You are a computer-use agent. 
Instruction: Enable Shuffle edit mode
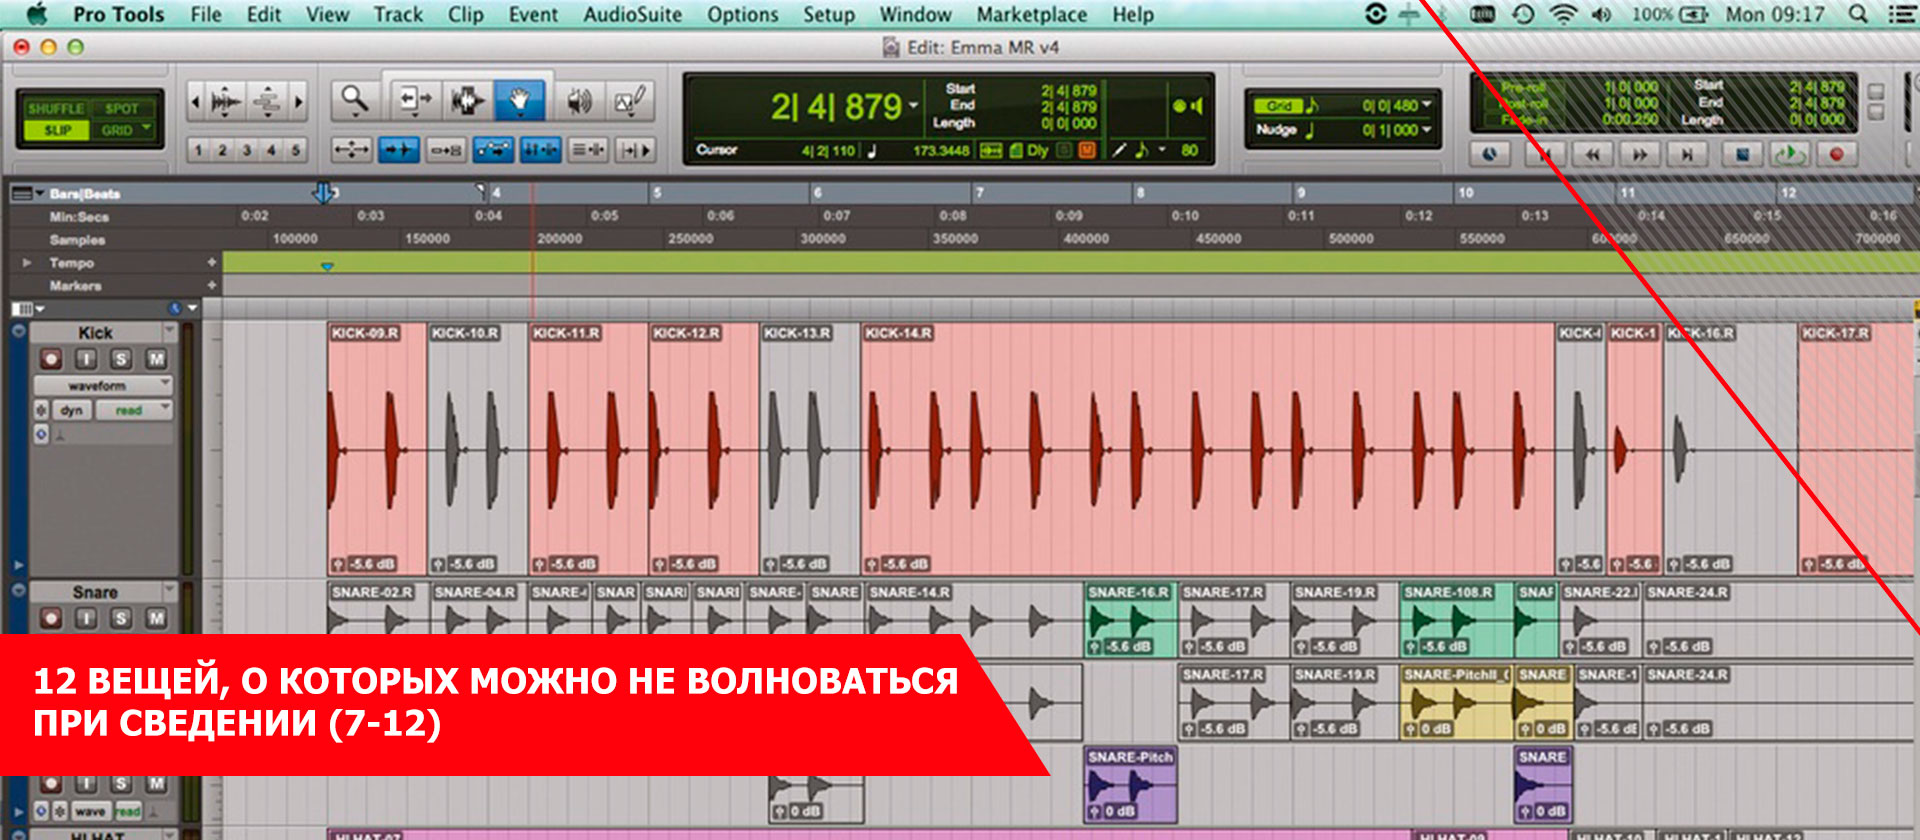[56, 108]
